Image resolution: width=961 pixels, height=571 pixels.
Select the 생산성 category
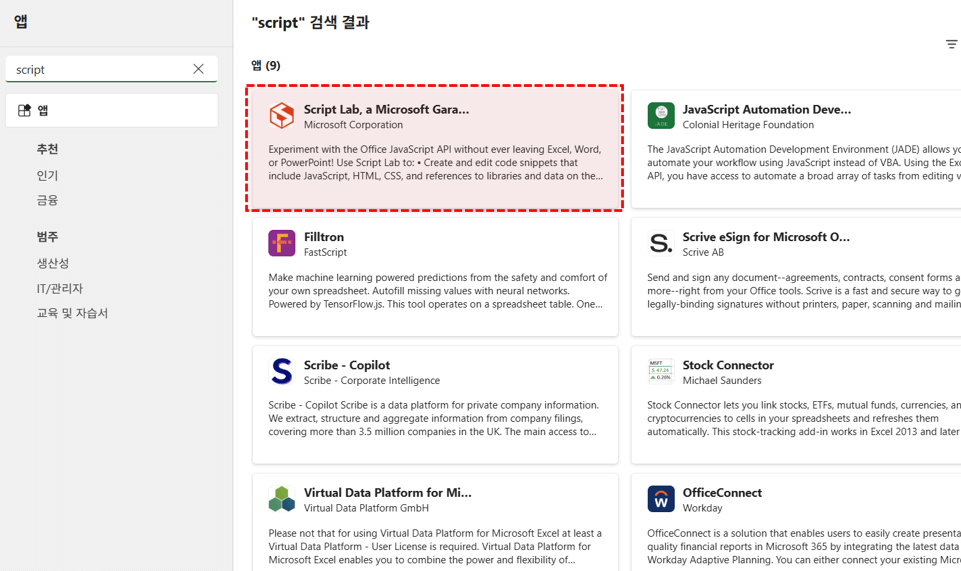tap(53, 263)
